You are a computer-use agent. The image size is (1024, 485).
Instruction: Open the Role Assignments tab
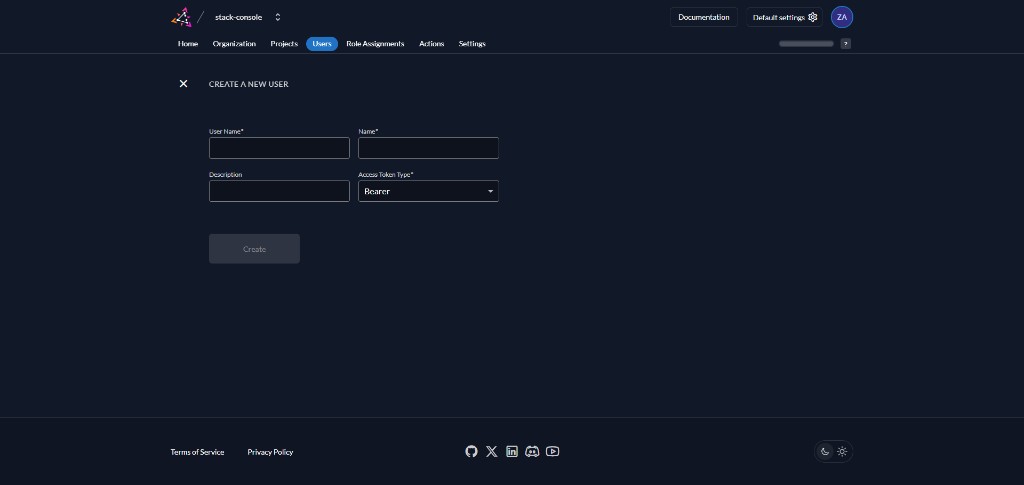coord(375,44)
